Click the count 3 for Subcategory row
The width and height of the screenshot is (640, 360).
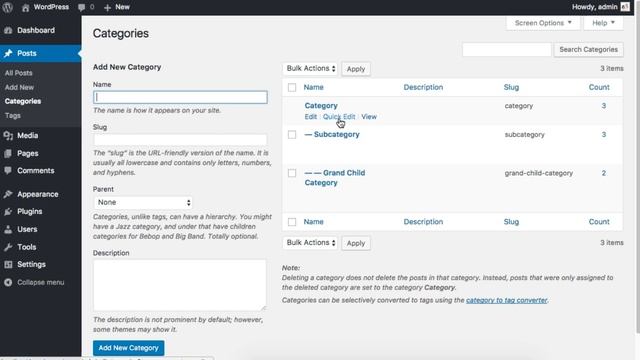(604, 135)
